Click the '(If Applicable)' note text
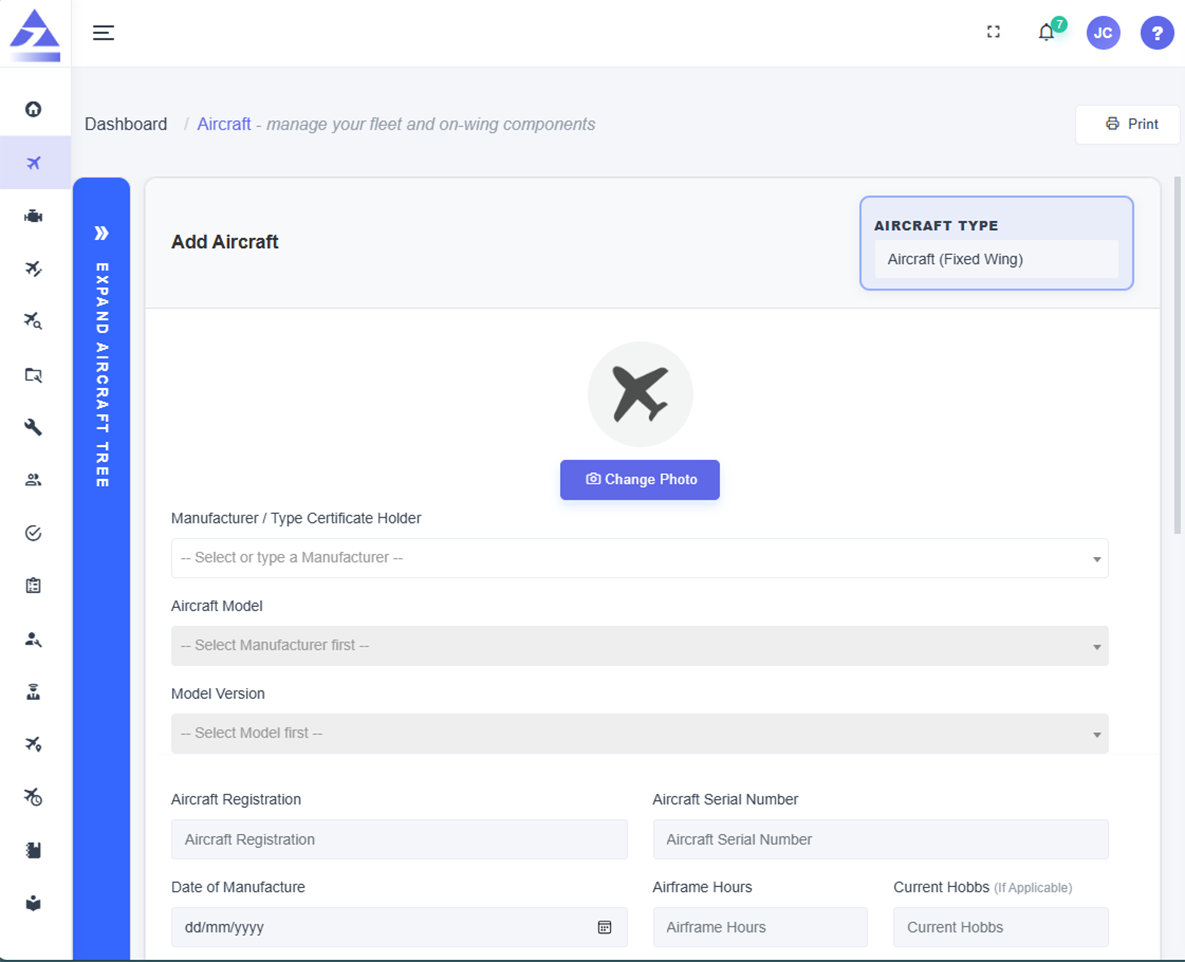Screen dimensions: 1185x962 click(1033, 888)
